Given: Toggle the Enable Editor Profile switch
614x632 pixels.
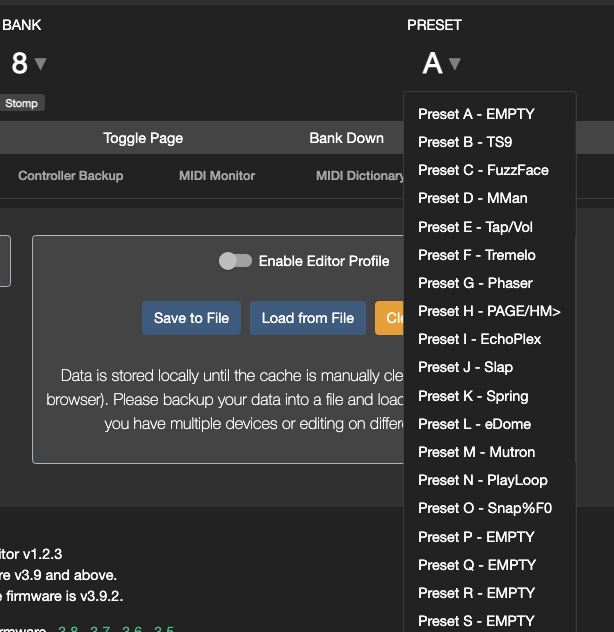Looking at the screenshot, I should pyautogui.click(x=235, y=261).
